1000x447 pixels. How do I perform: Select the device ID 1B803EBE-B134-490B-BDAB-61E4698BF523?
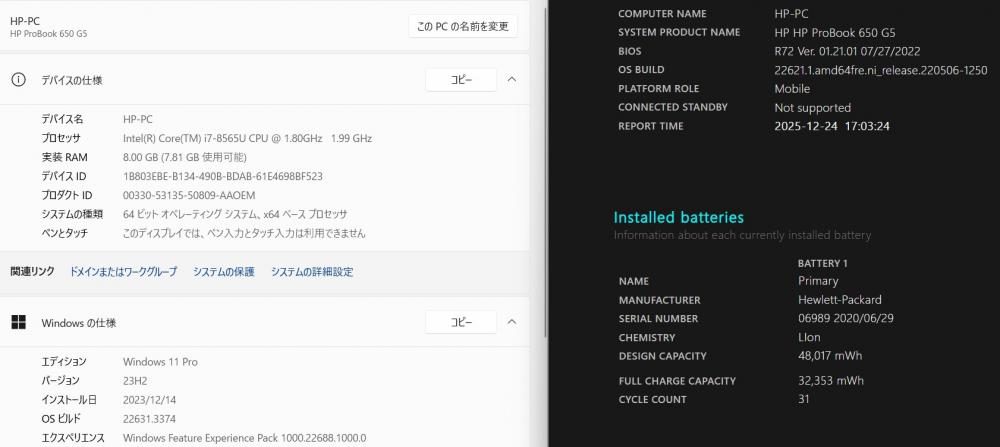[223, 176]
